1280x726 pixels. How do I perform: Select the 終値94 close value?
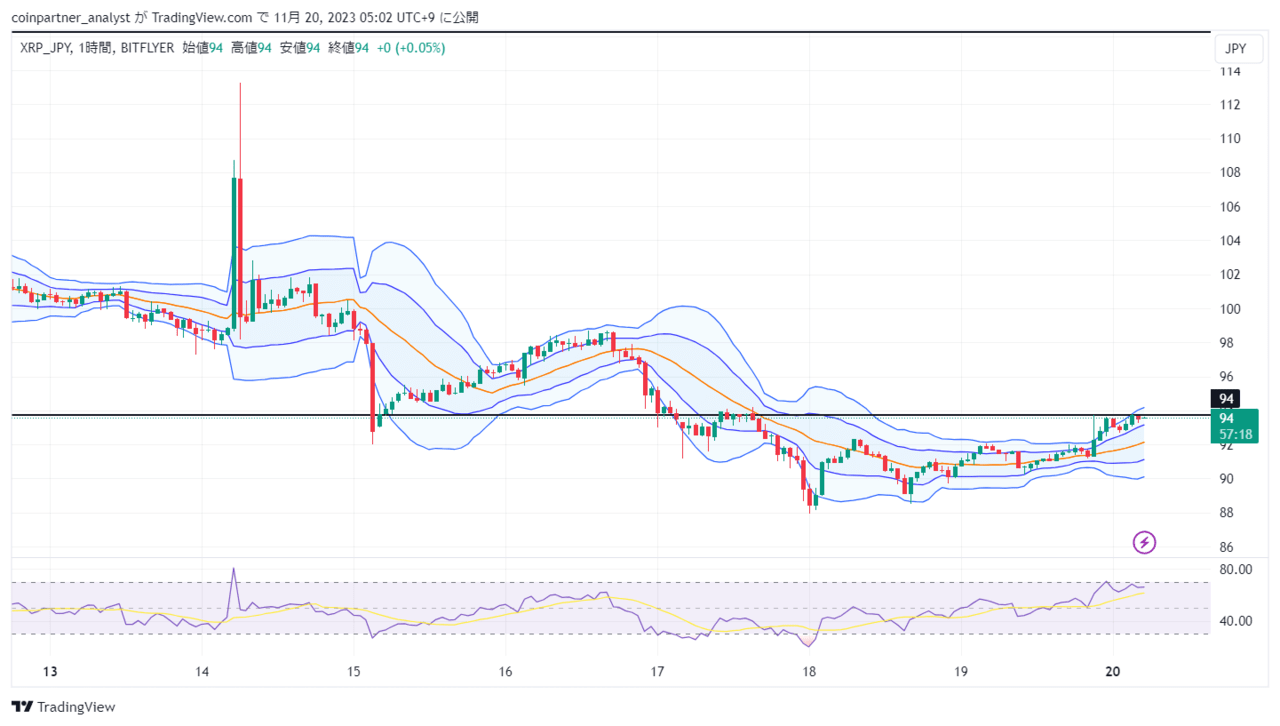348,48
